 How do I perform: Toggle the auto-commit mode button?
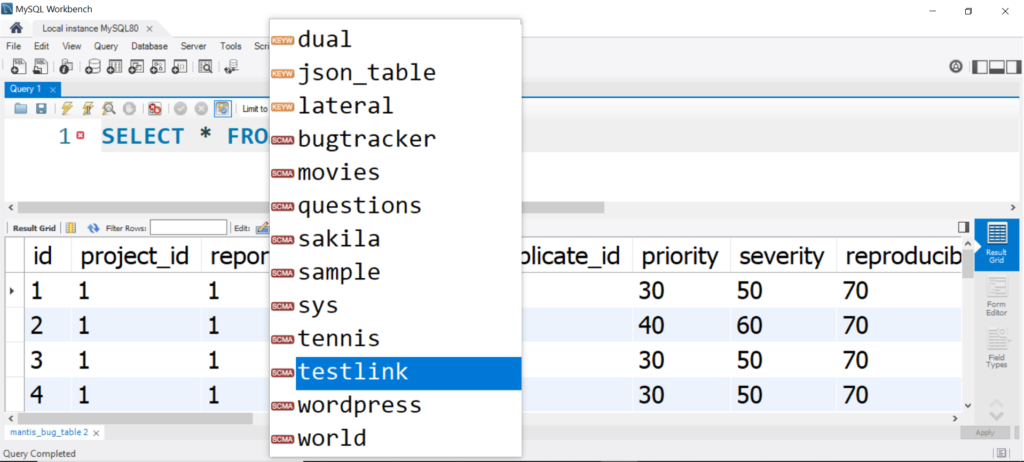222,108
